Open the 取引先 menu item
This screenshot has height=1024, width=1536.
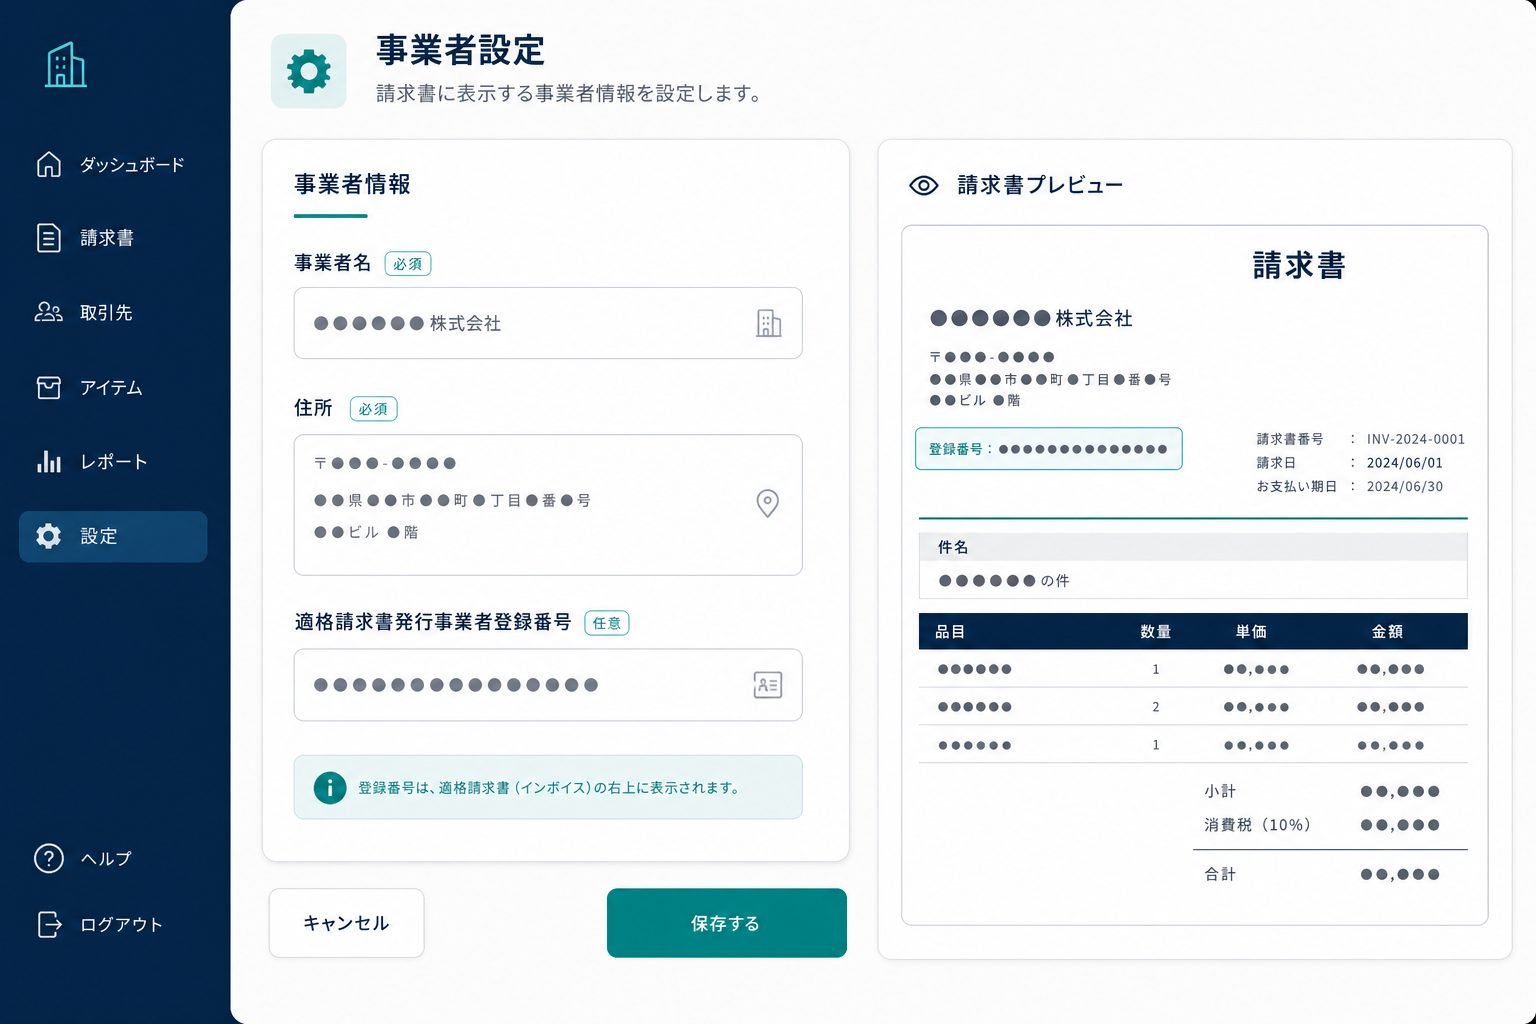point(113,312)
